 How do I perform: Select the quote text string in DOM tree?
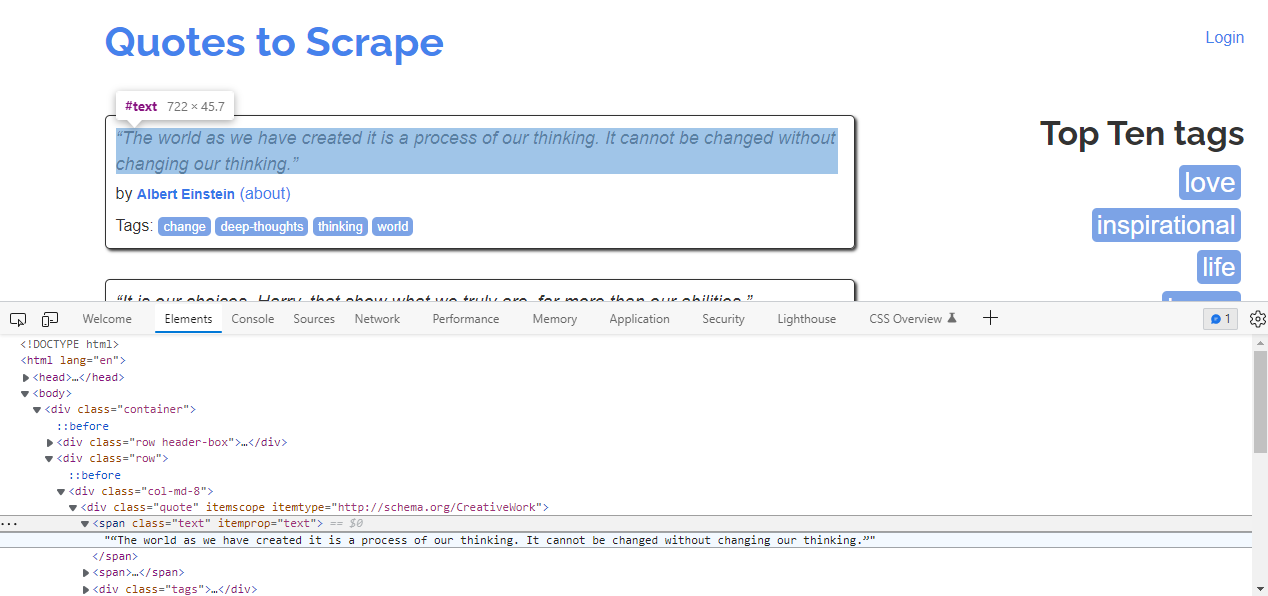coord(490,540)
